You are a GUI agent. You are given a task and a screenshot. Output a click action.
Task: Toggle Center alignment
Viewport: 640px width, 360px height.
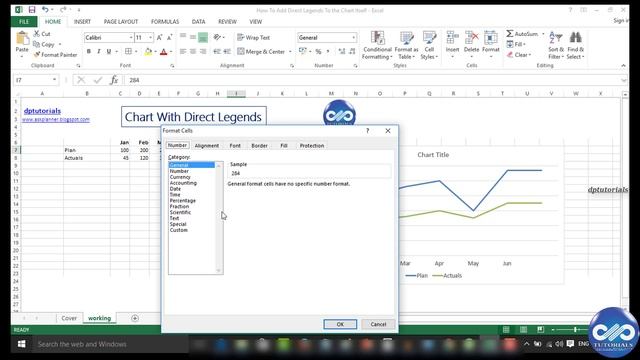pos(193,51)
